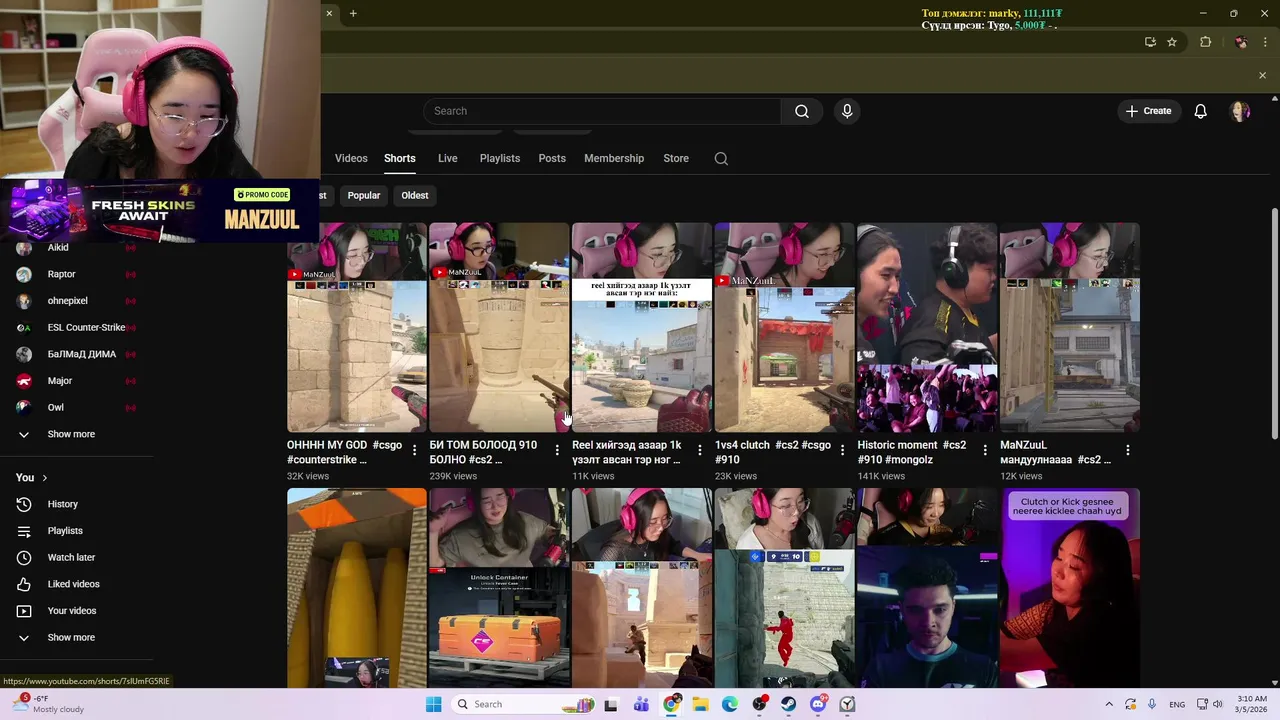Screen dimensions: 1280x720
Task: Activate voice search microphone icon
Action: (x=847, y=111)
